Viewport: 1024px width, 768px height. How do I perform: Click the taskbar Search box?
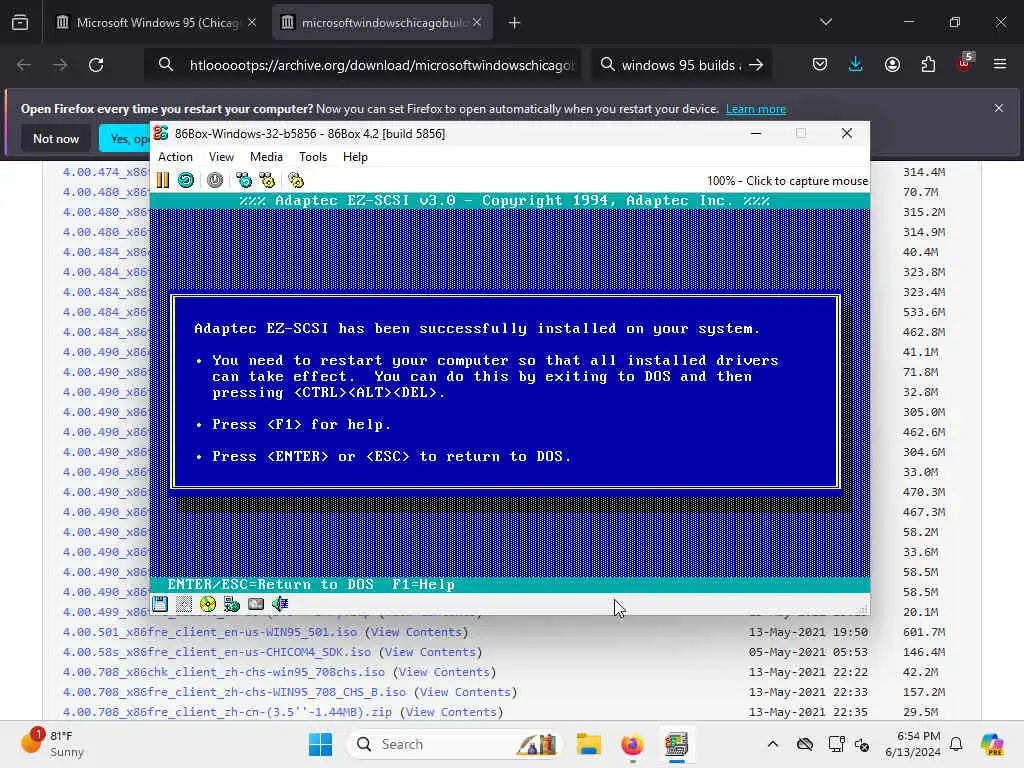455,744
